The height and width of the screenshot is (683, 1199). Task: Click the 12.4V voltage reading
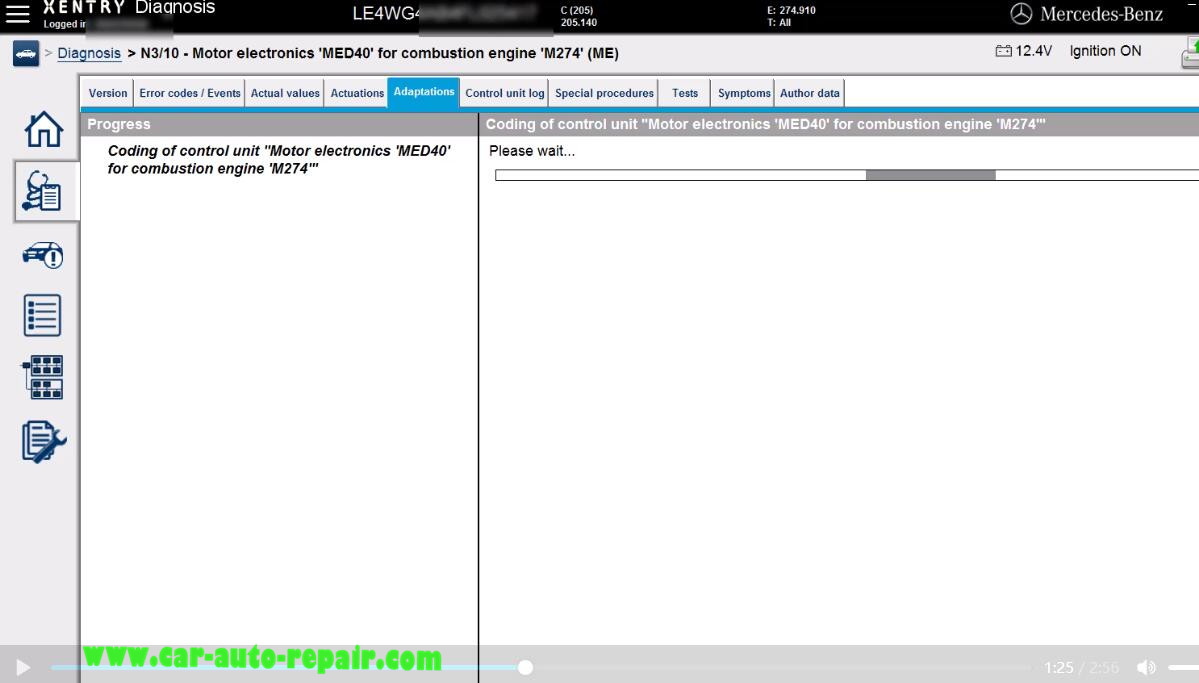(1034, 51)
